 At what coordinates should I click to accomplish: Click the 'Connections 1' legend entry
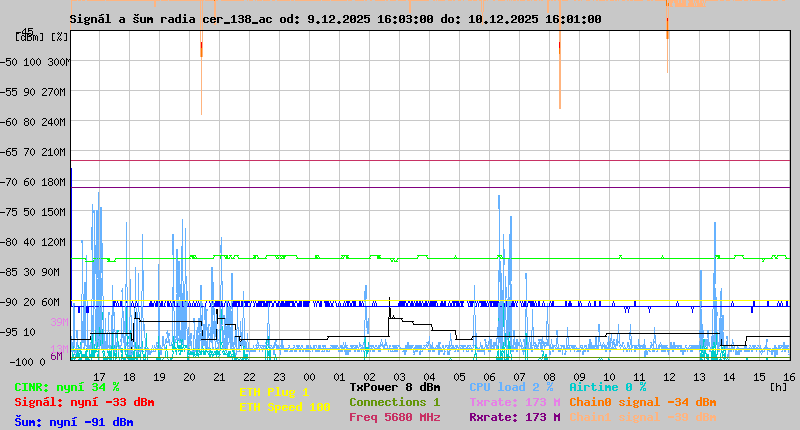[x=394, y=402]
